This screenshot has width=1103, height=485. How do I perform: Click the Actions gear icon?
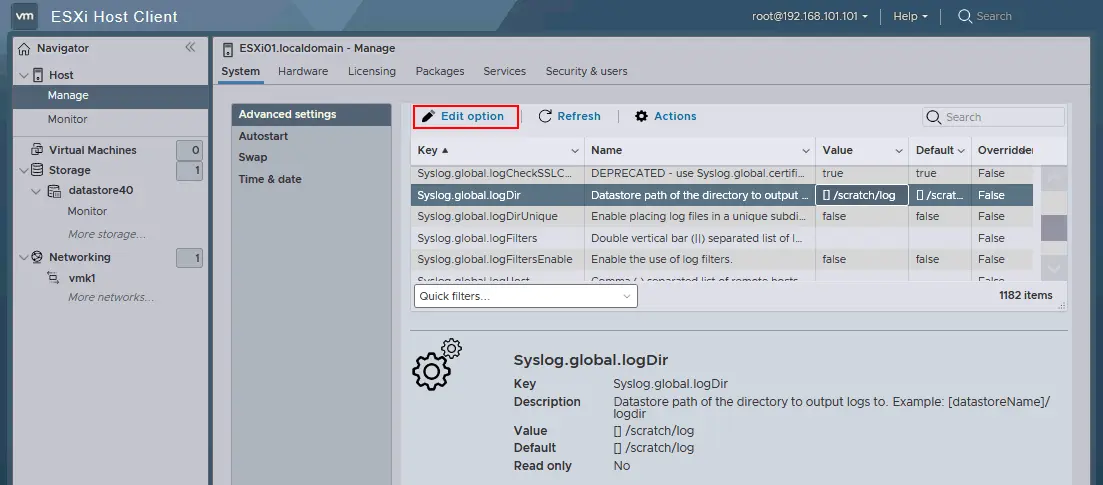[x=641, y=116]
